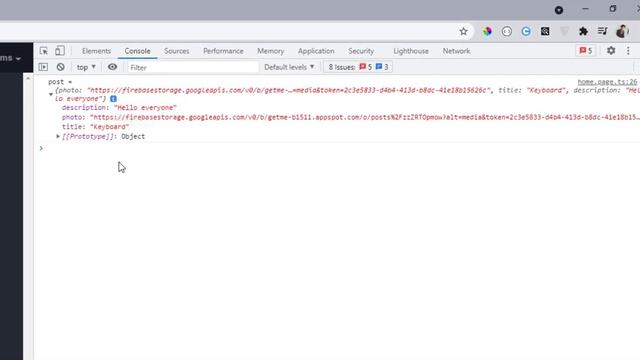Select the description "Hello everyone" property

pyautogui.click(x=119, y=108)
